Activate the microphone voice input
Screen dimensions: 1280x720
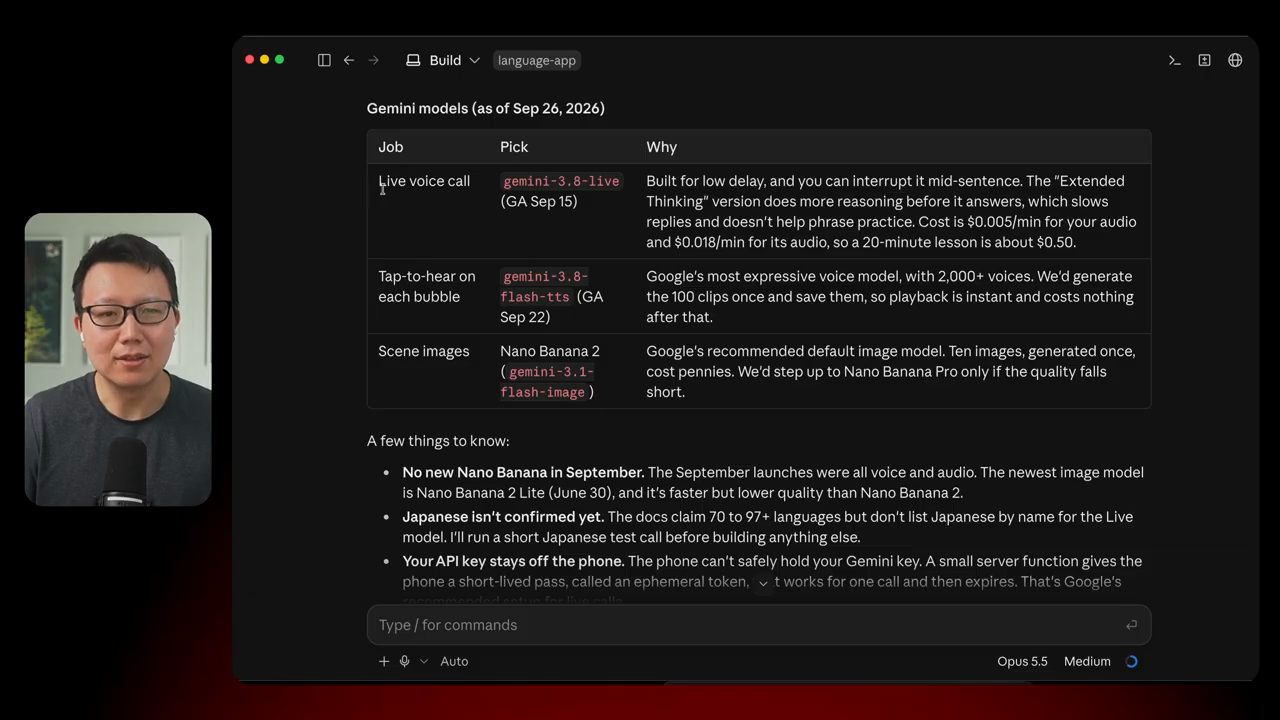(405, 661)
